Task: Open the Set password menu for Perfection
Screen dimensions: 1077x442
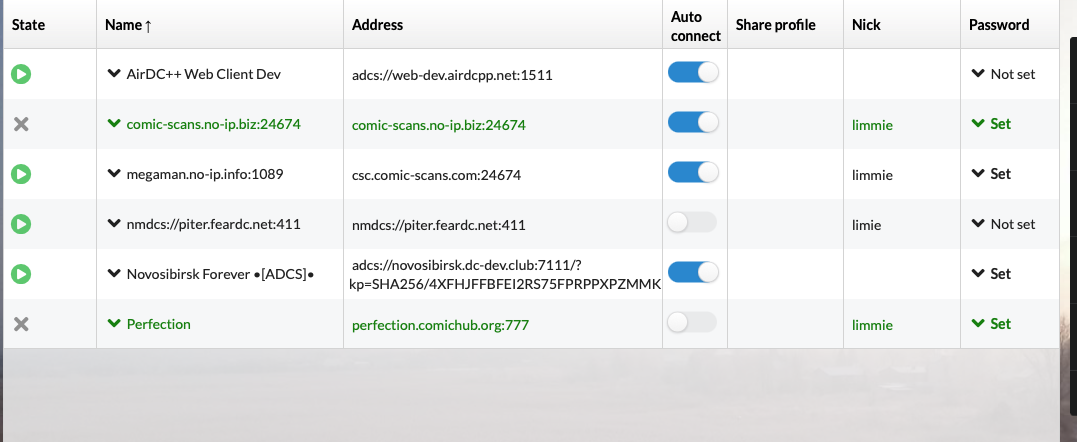Action: (x=991, y=324)
